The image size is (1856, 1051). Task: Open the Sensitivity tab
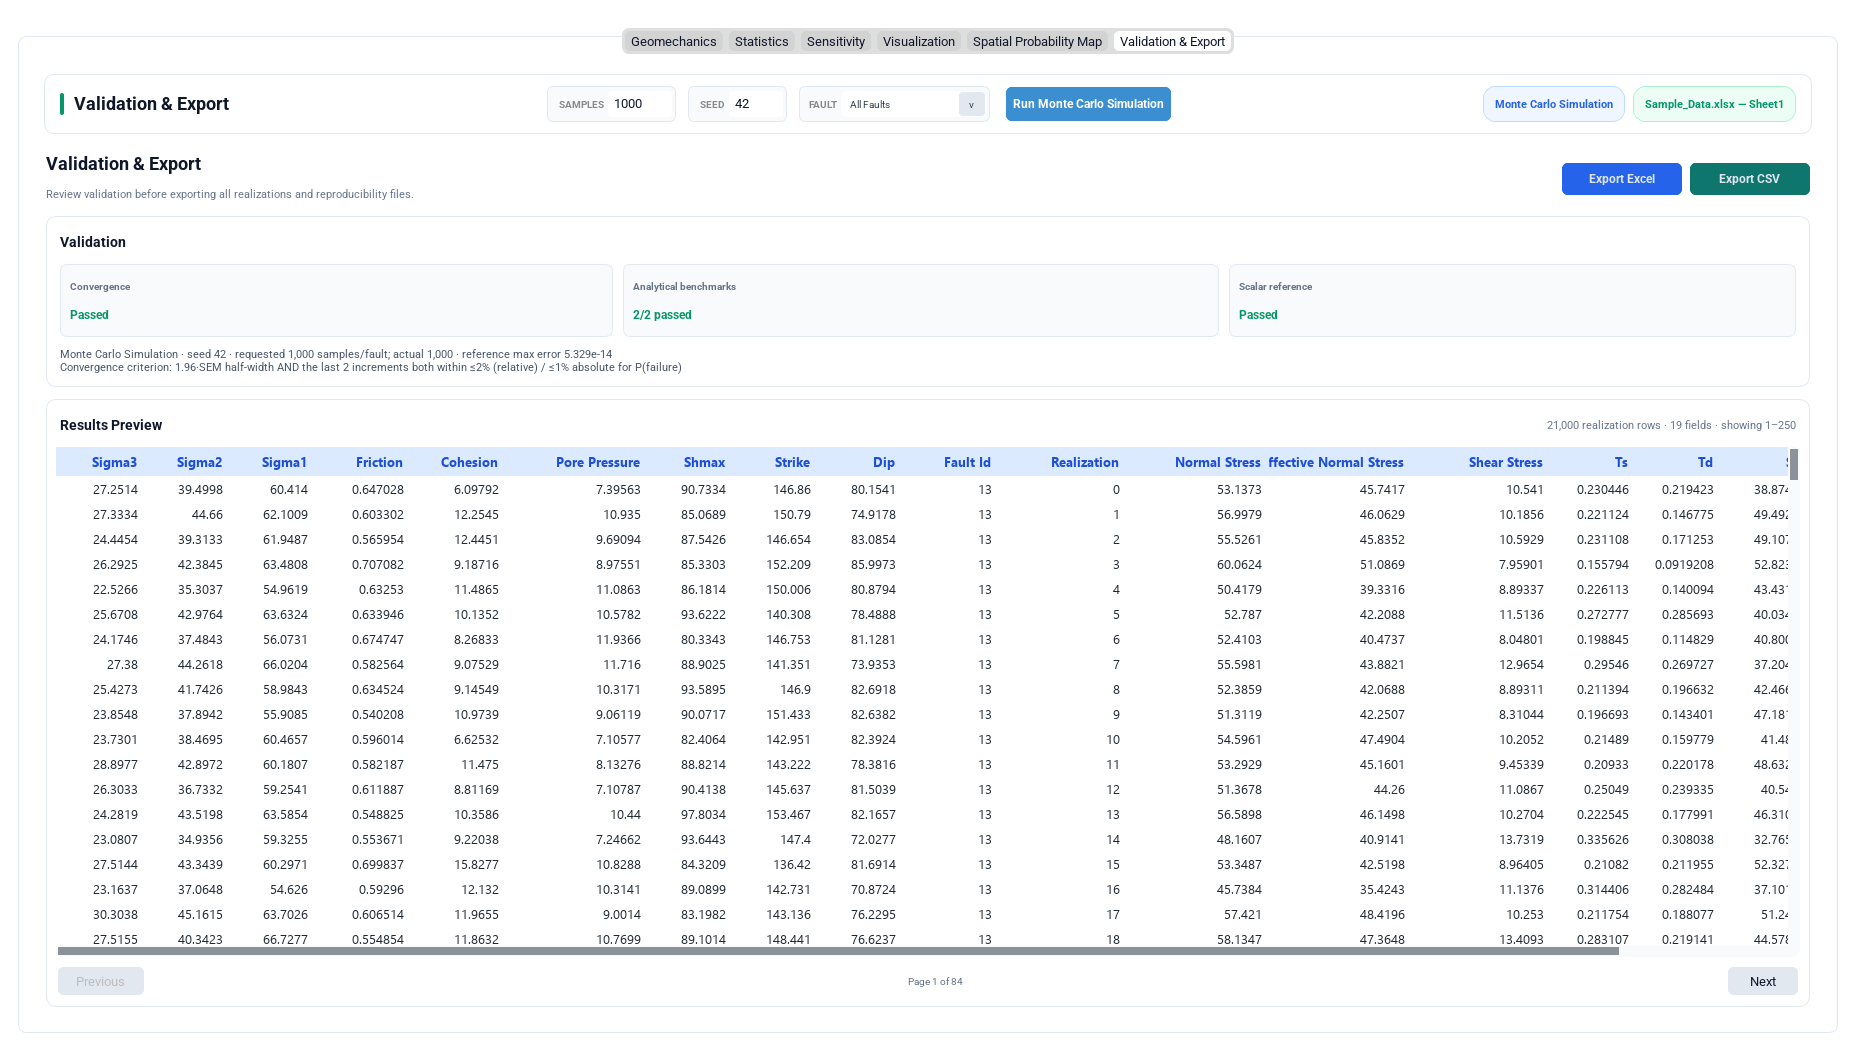click(835, 41)
